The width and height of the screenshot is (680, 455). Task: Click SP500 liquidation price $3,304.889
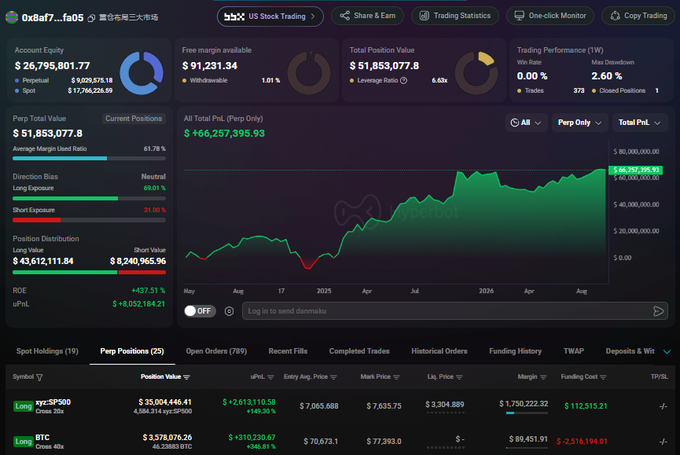tap(445, 405)
